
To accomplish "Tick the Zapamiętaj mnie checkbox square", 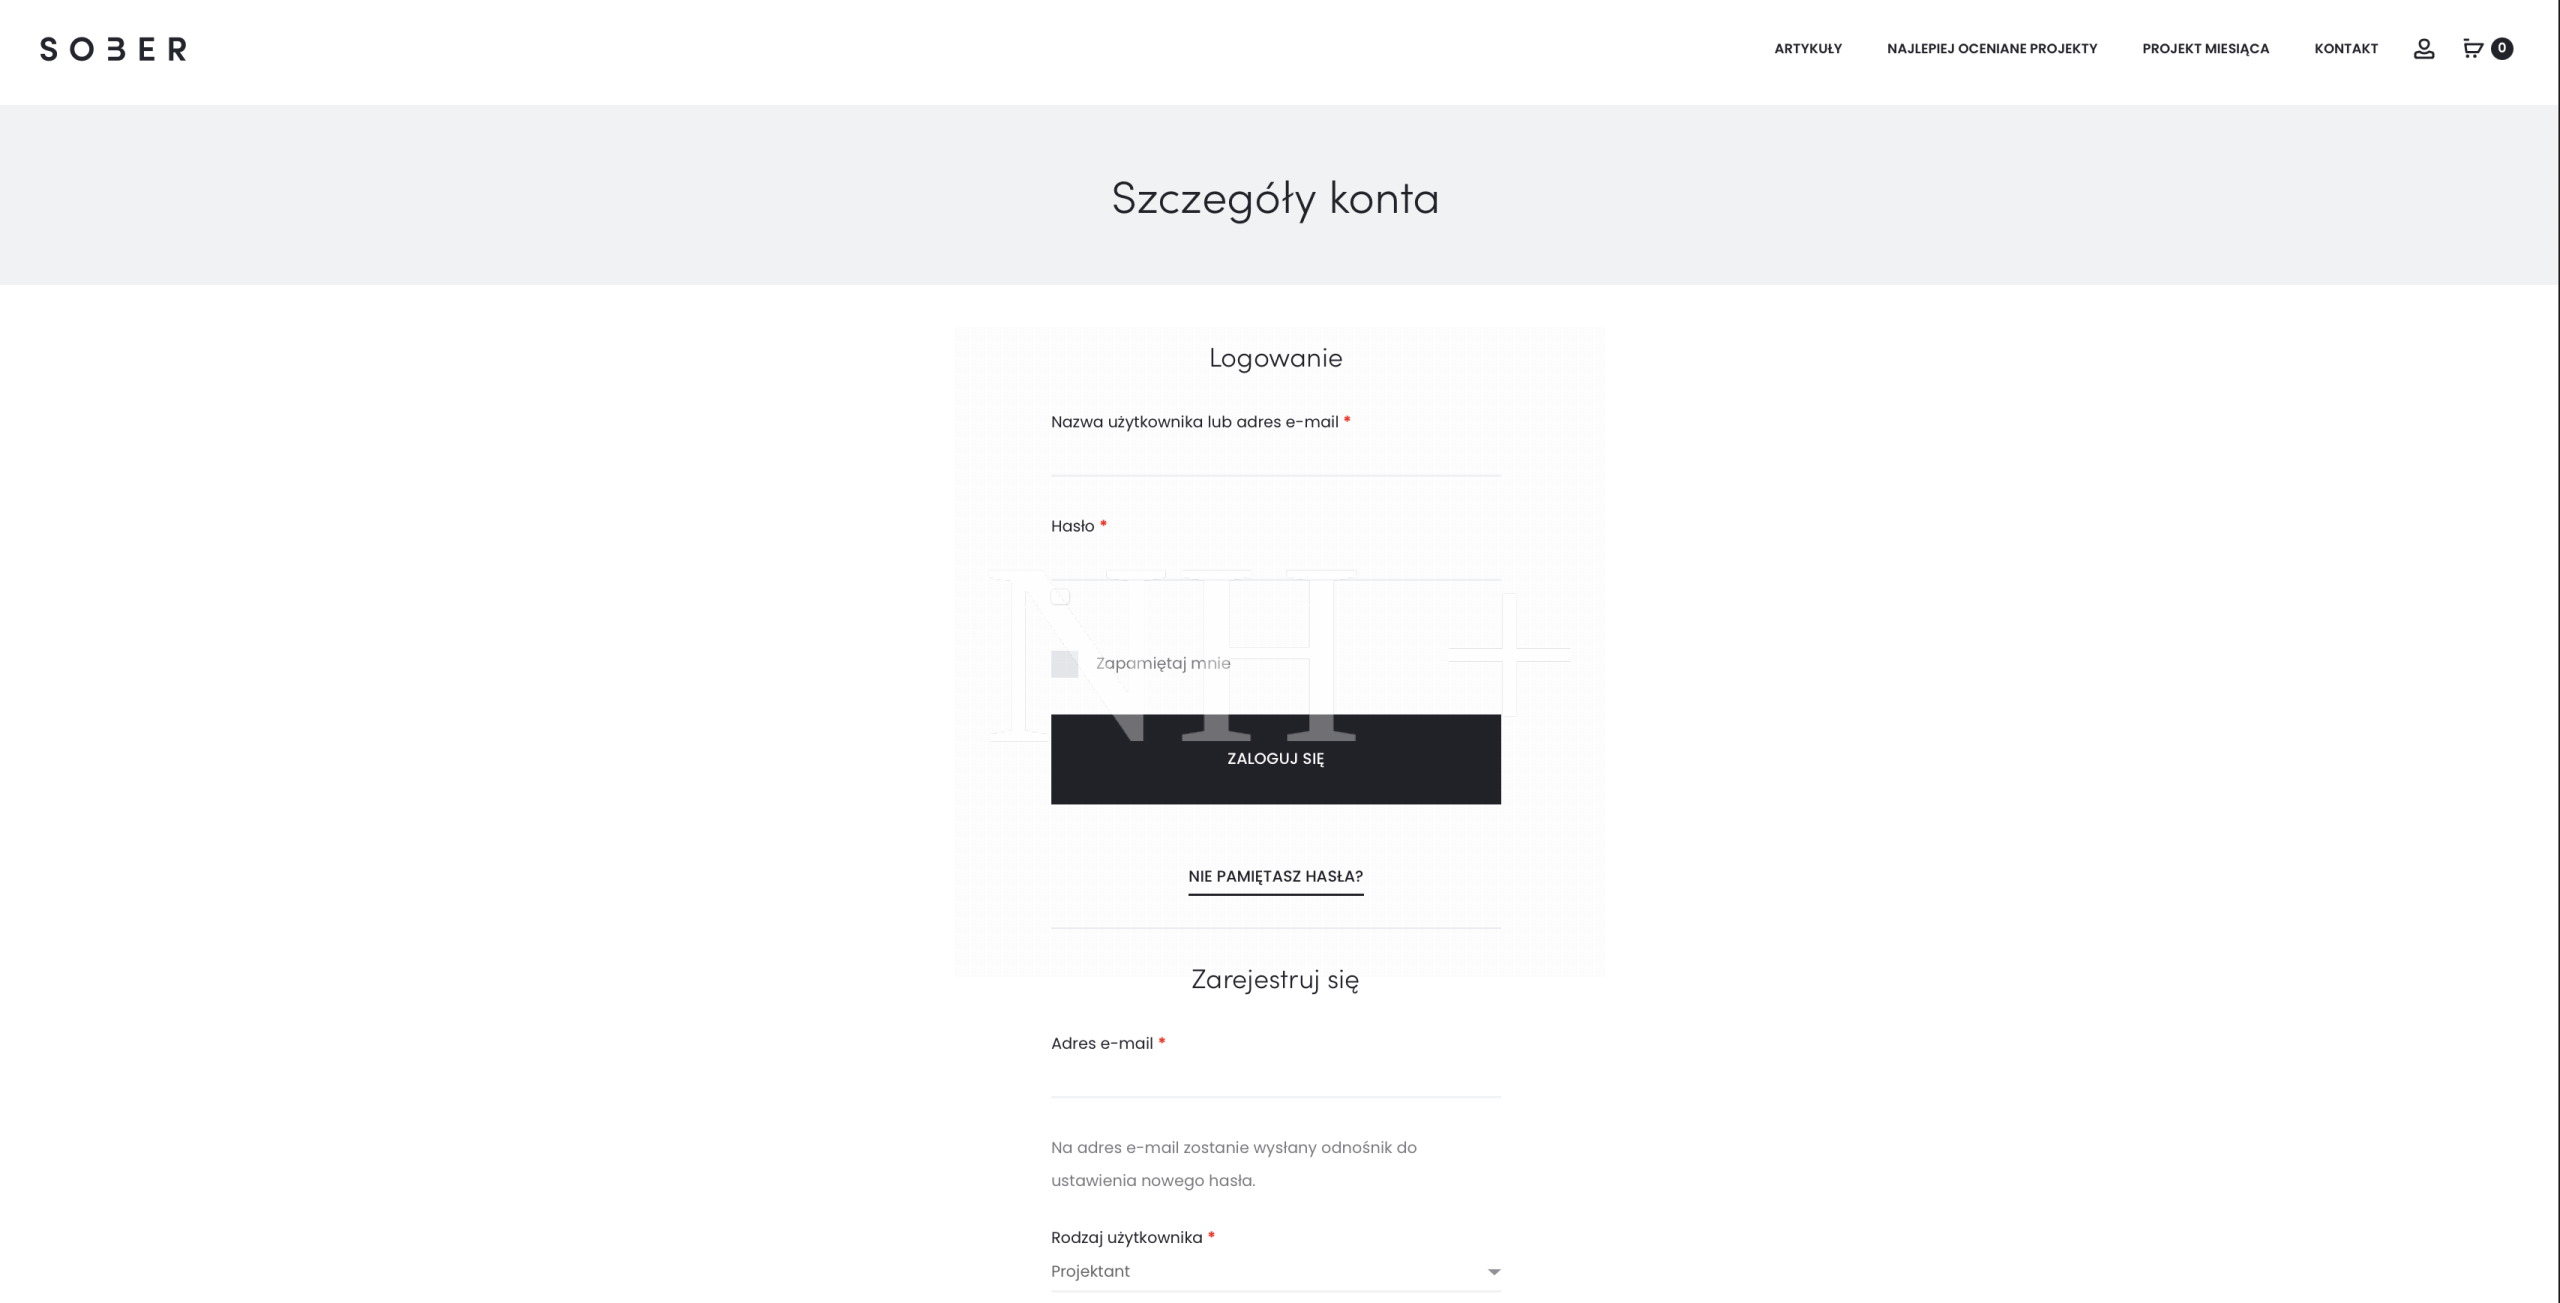I will 1064,664.
